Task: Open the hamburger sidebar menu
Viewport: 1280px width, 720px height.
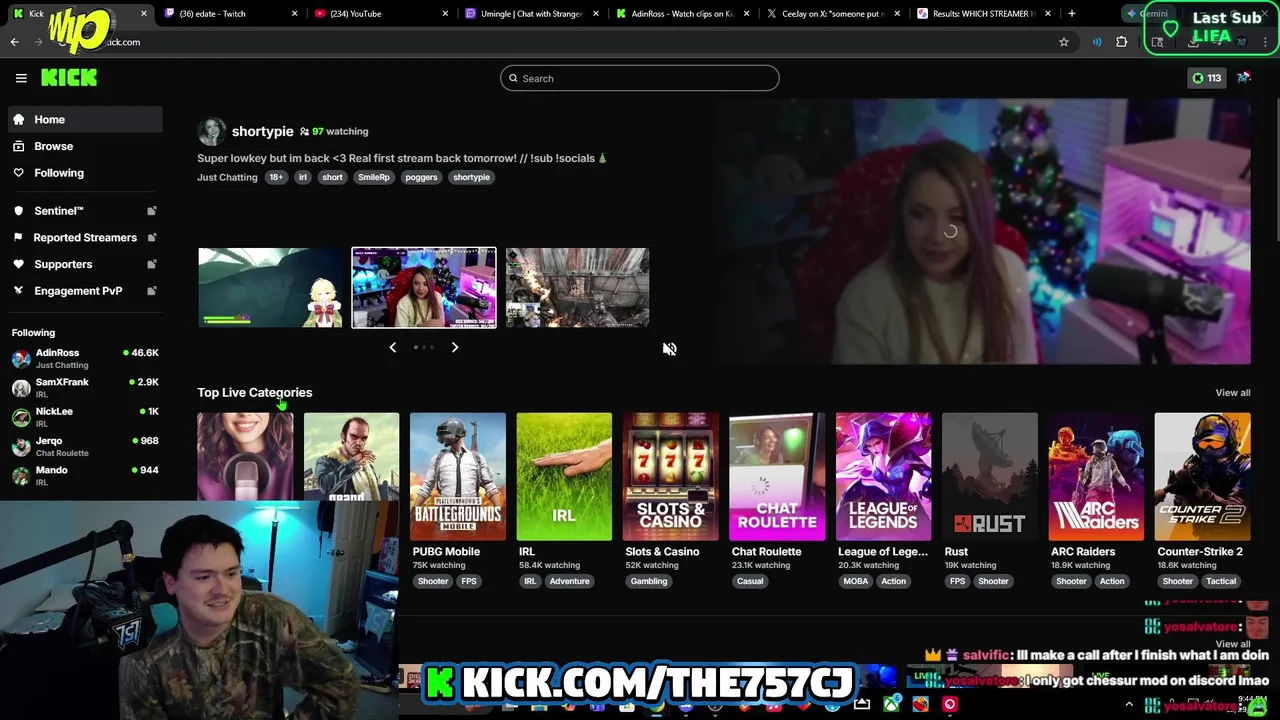Action: [21, 78]
